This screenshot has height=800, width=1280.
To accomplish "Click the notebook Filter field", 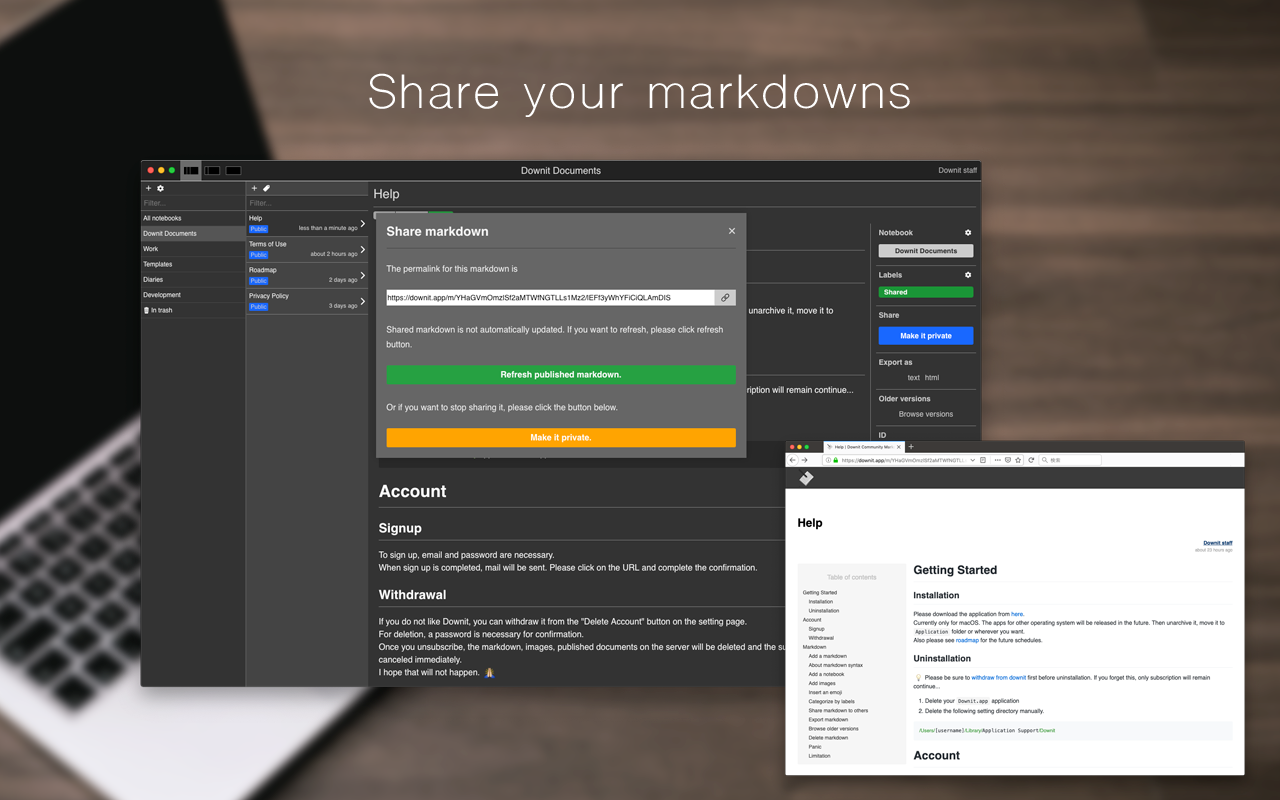I will pyautogui.click(x=193, y=203).
